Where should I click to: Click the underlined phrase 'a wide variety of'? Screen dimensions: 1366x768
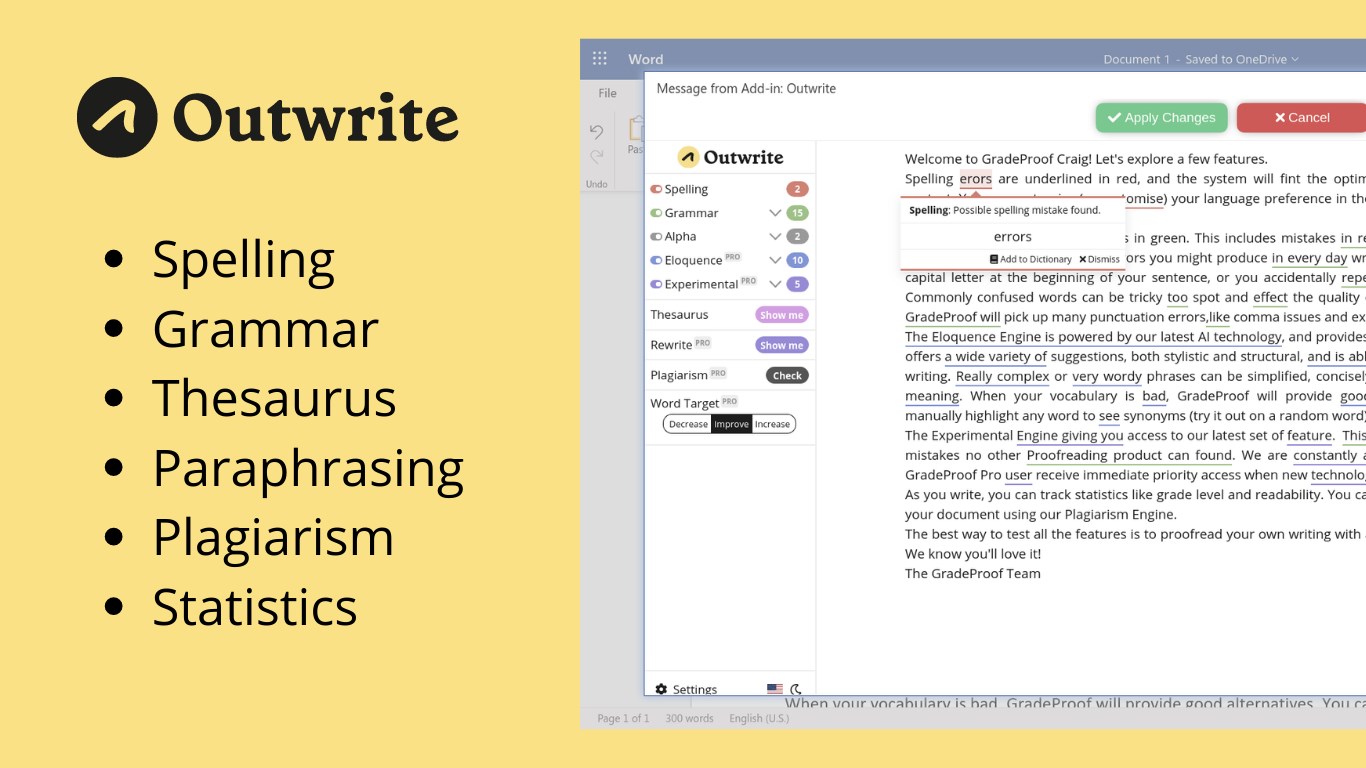996,356
